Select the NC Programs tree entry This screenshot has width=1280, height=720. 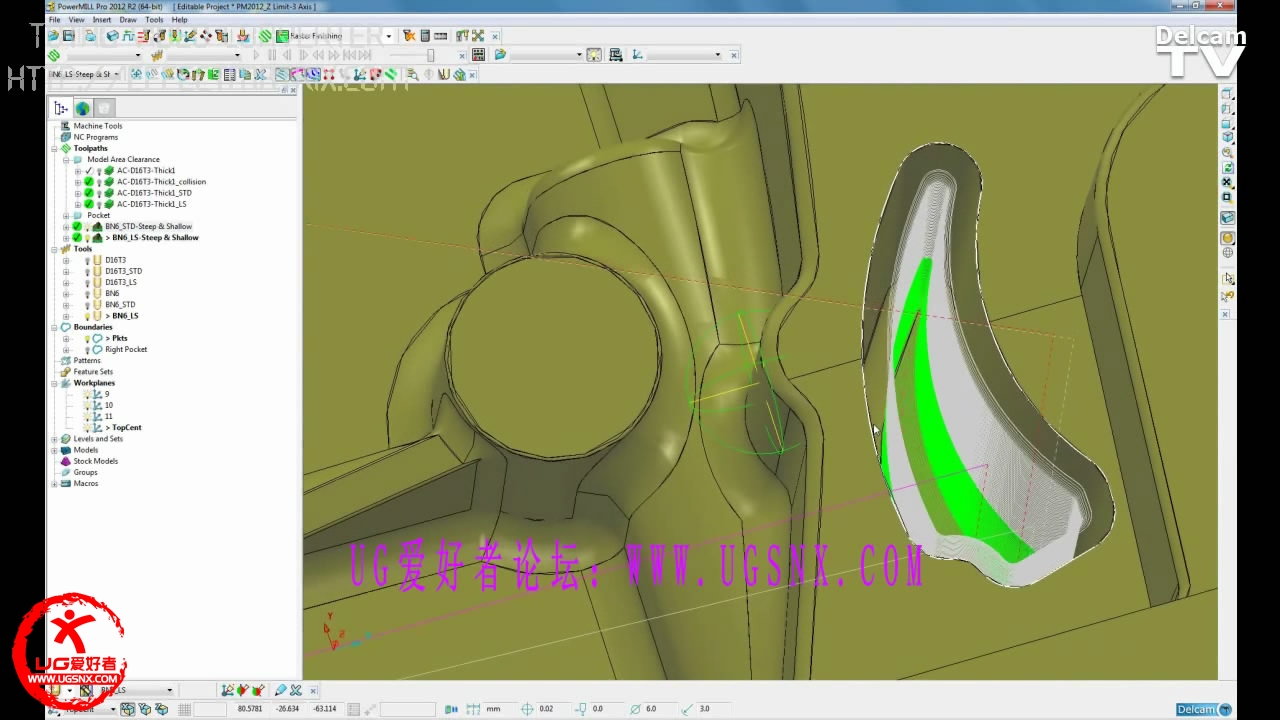click(95, 137)
